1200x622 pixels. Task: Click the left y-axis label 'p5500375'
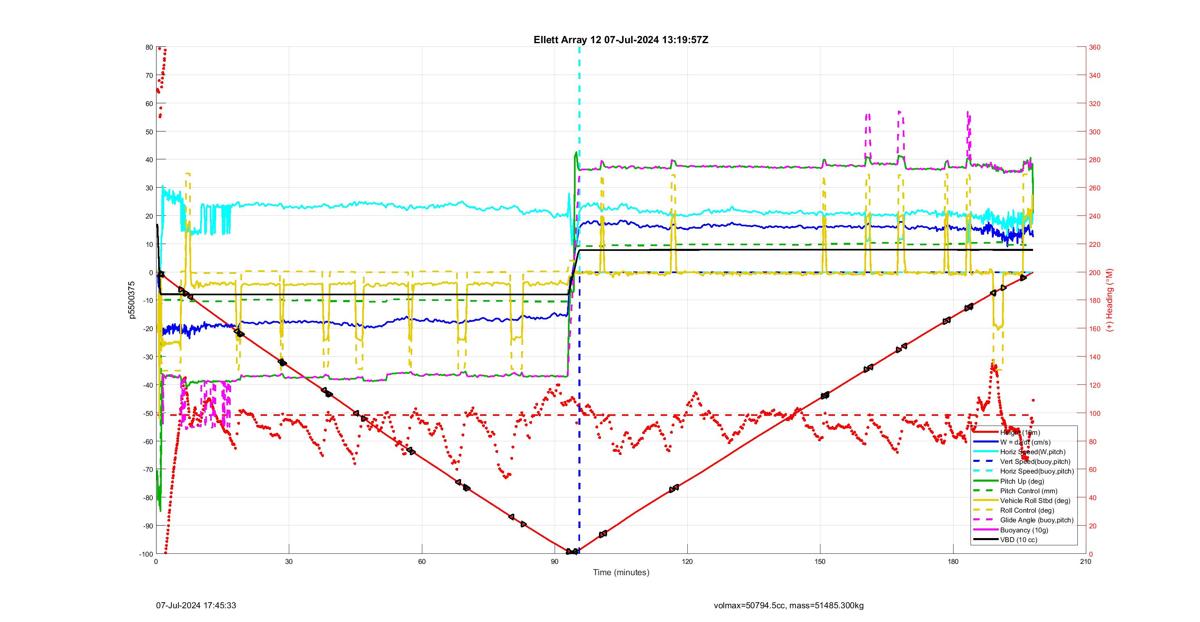(x=132, y=300)
